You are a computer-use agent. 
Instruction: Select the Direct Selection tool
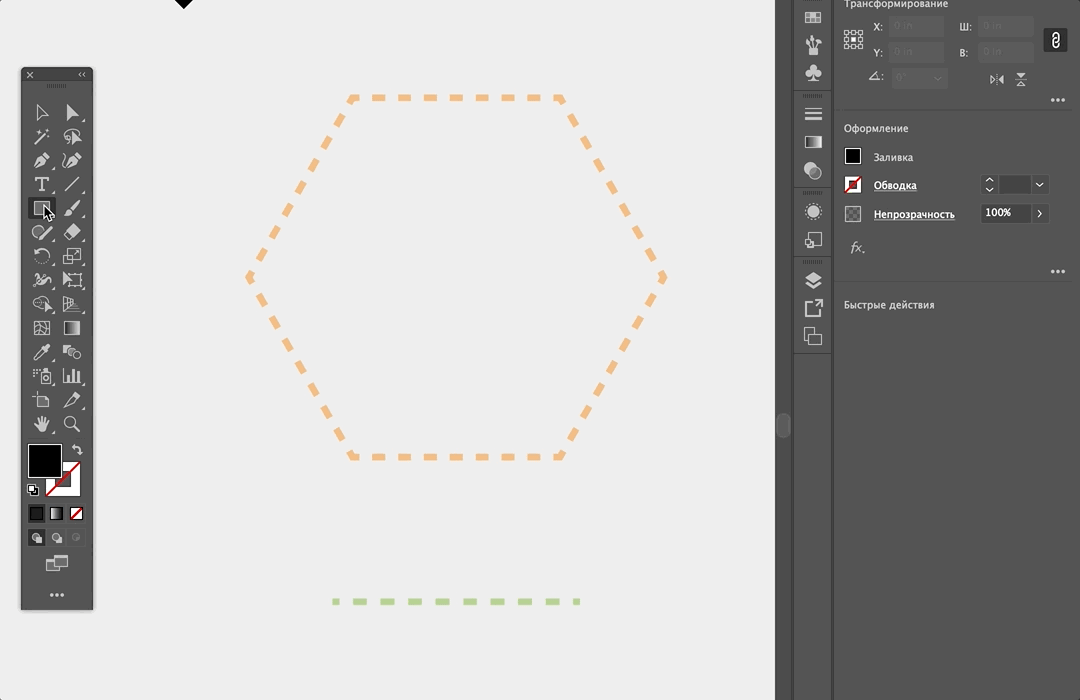(x=72, y=112)
